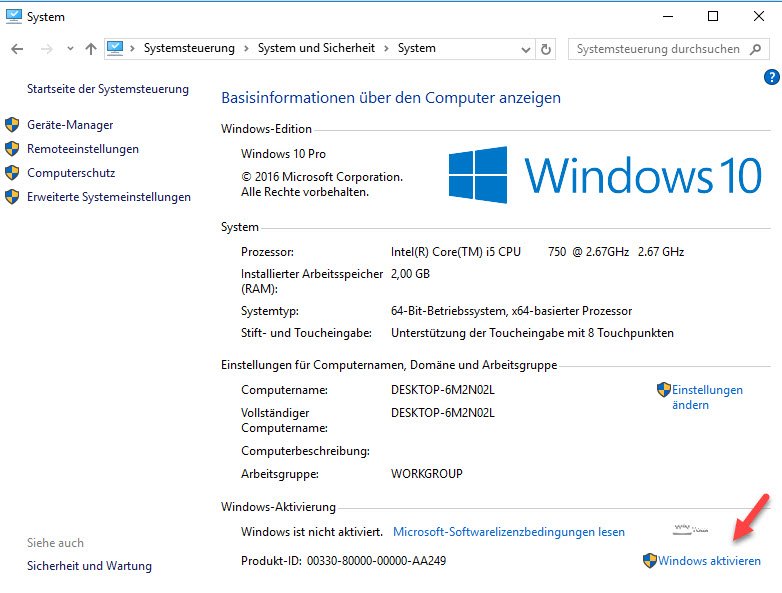
Task: Open Startseite der Systemsteuerung
Action: click(108, 89)
